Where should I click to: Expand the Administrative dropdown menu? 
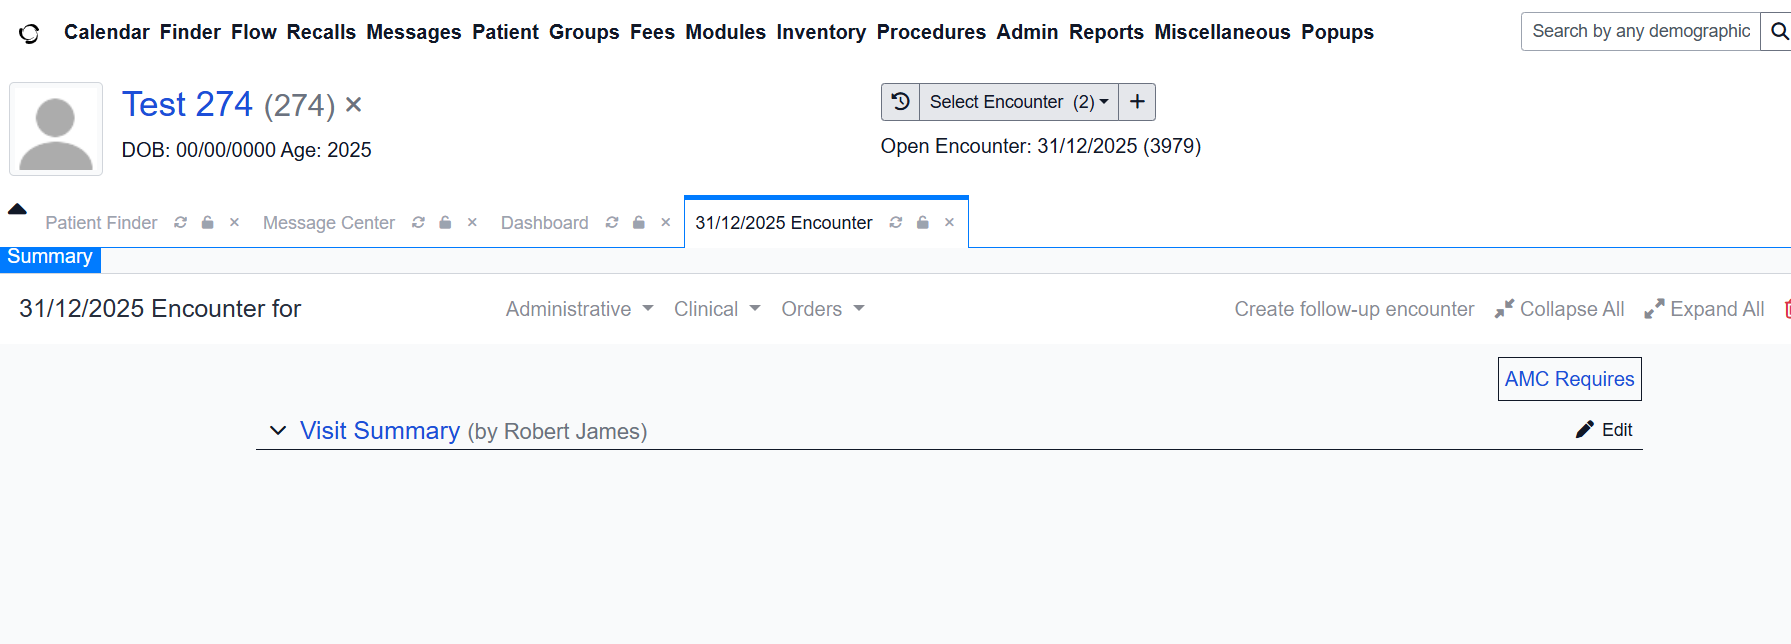[579, 309]
